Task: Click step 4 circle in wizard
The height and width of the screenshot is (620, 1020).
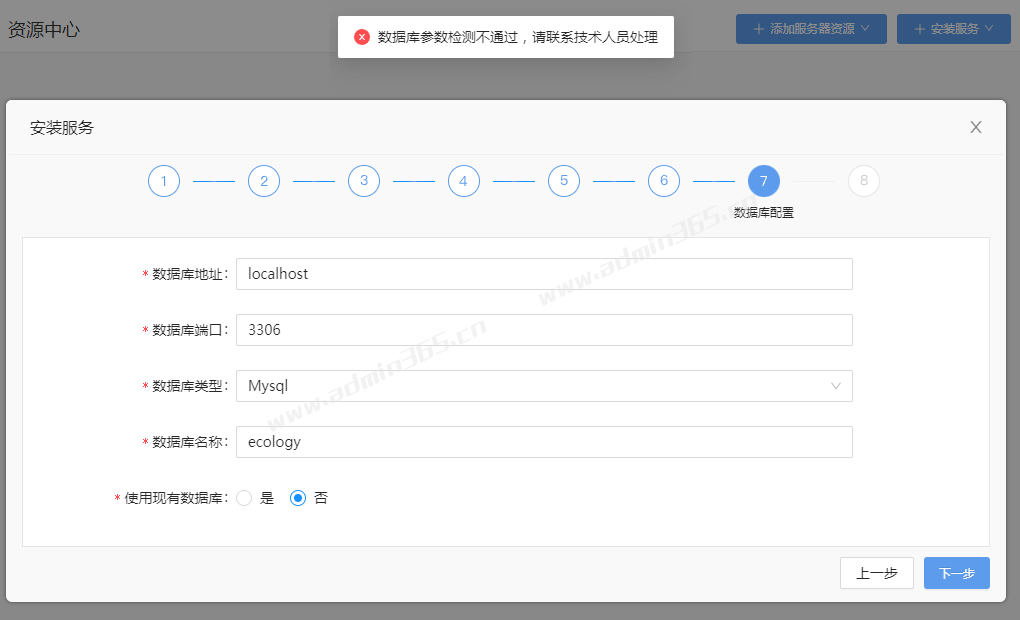Action: 464,181
